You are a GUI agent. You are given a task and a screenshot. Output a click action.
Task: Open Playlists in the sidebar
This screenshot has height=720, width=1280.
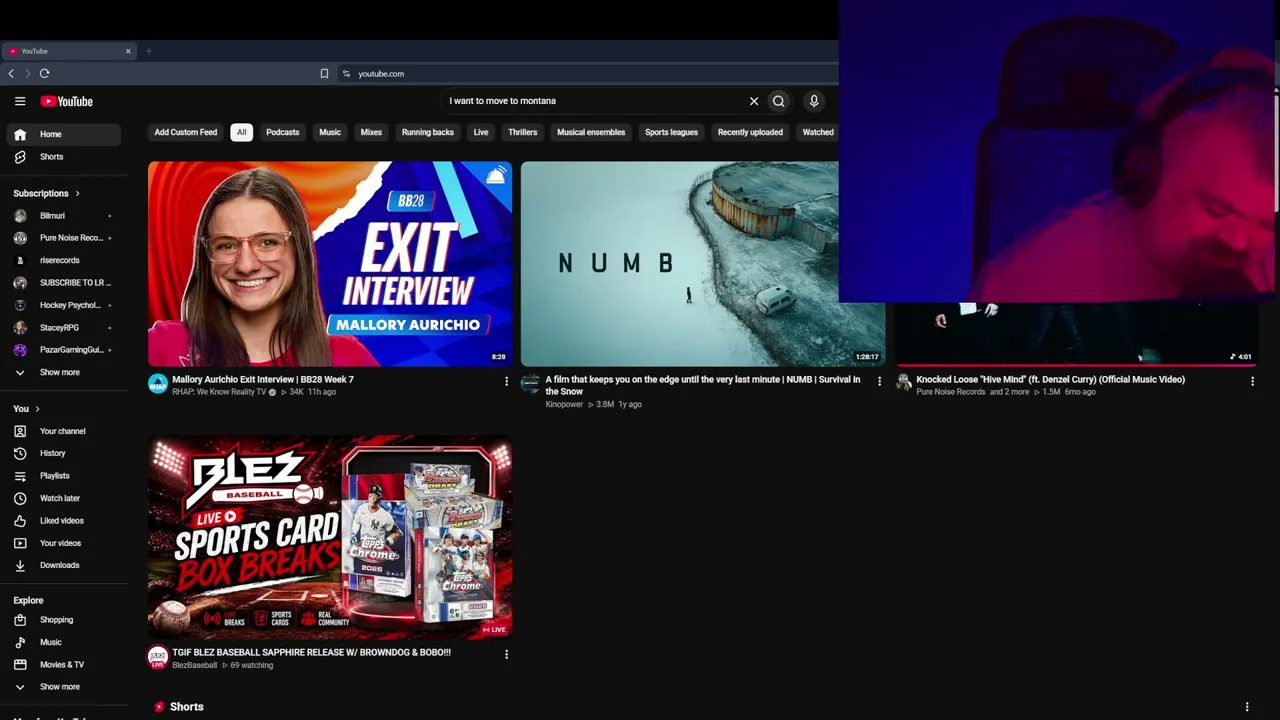pyautogui.click(x=64, y=476)
